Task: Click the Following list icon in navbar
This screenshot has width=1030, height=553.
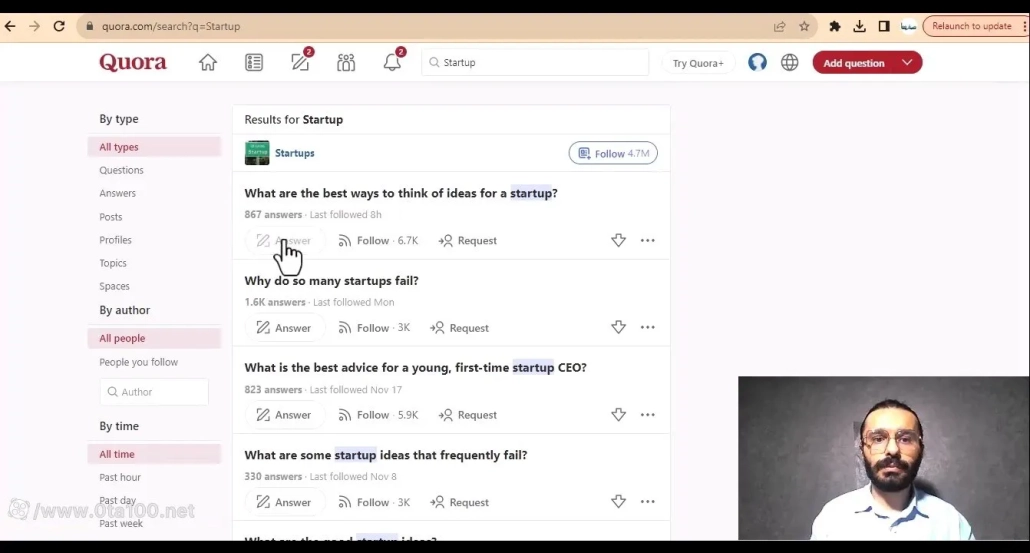Action: [x=254, y=63]
